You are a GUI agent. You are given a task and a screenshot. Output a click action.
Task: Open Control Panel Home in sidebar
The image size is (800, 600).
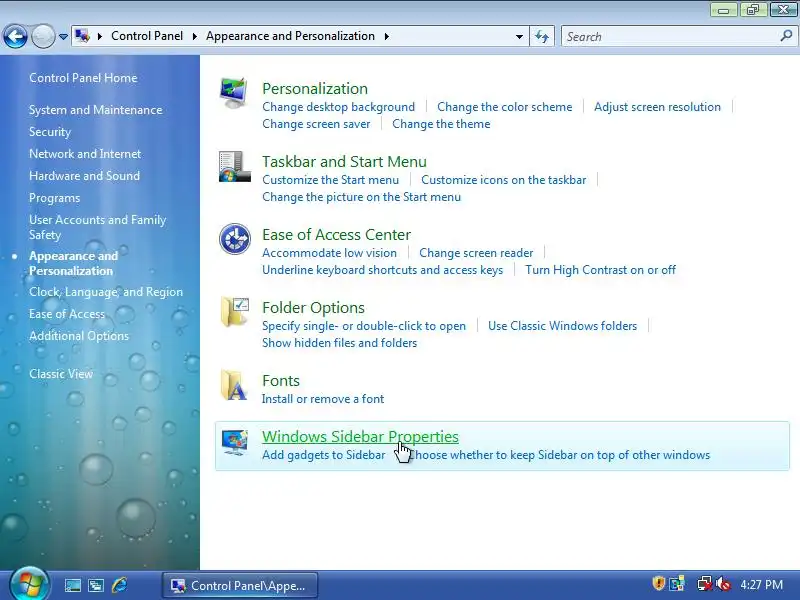tap(83, 78)
